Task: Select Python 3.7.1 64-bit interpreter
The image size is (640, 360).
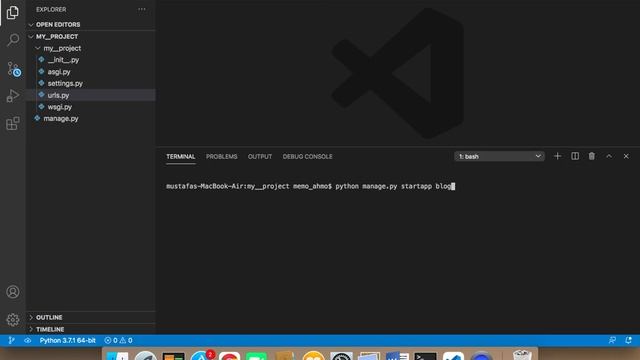Action: click(x=67, y=340)
